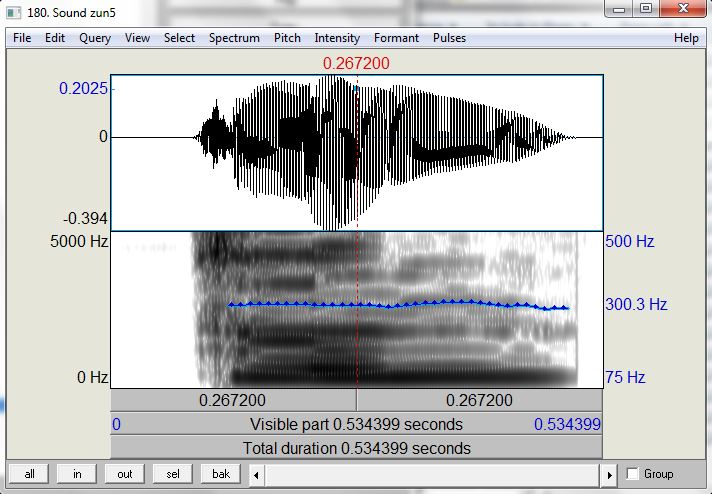Click the blue pitch contour in spectrogram
712x494 pixels.
click(x=398, y=305)
